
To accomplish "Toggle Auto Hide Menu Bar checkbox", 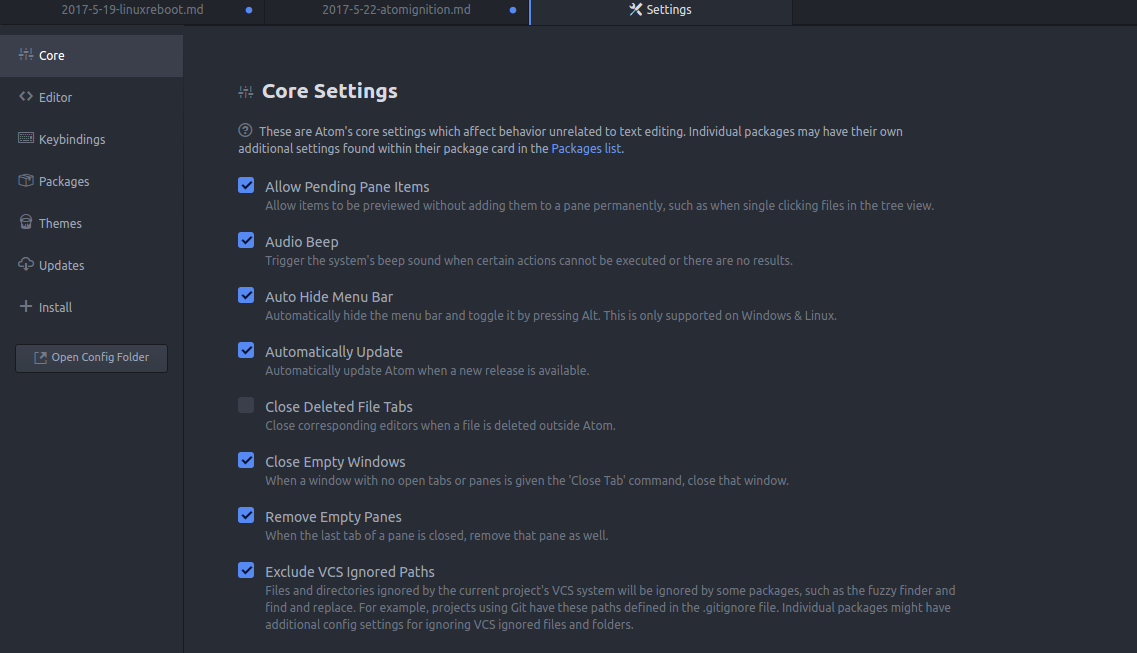I will pos(247,296).
